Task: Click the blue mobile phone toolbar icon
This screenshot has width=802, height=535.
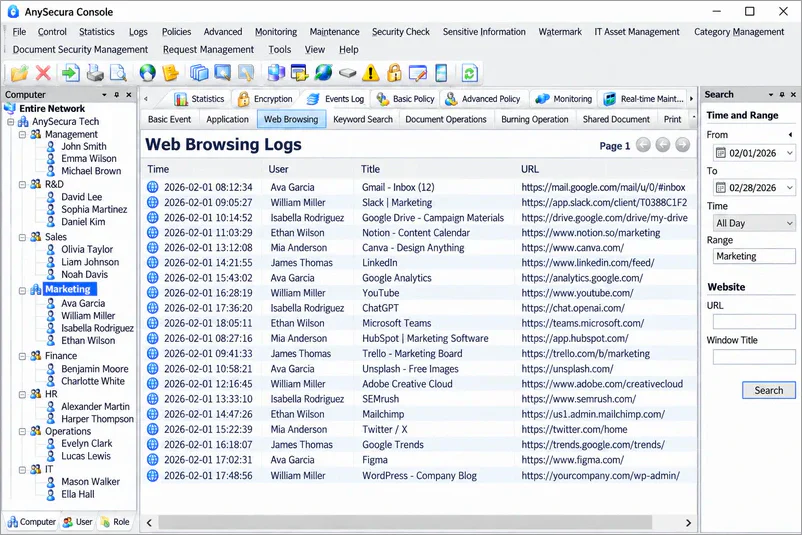Action: tap(441, 73)
